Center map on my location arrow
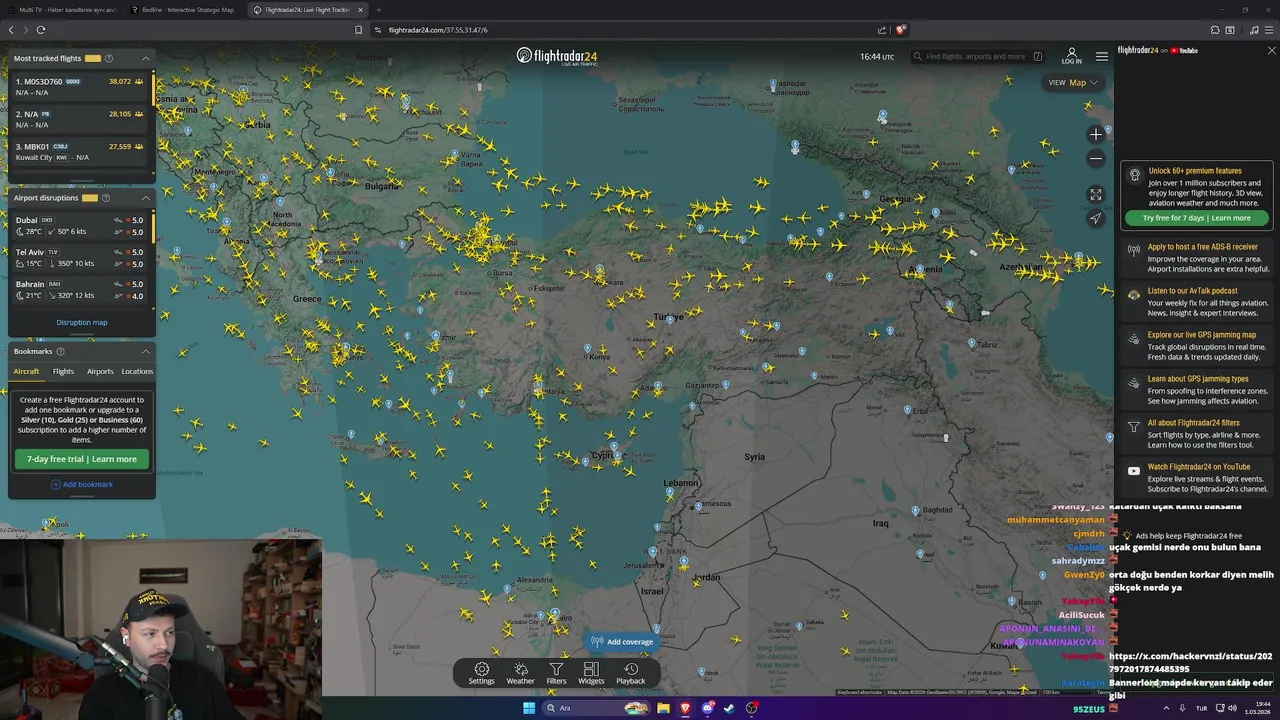 (x=1096, y=218)
